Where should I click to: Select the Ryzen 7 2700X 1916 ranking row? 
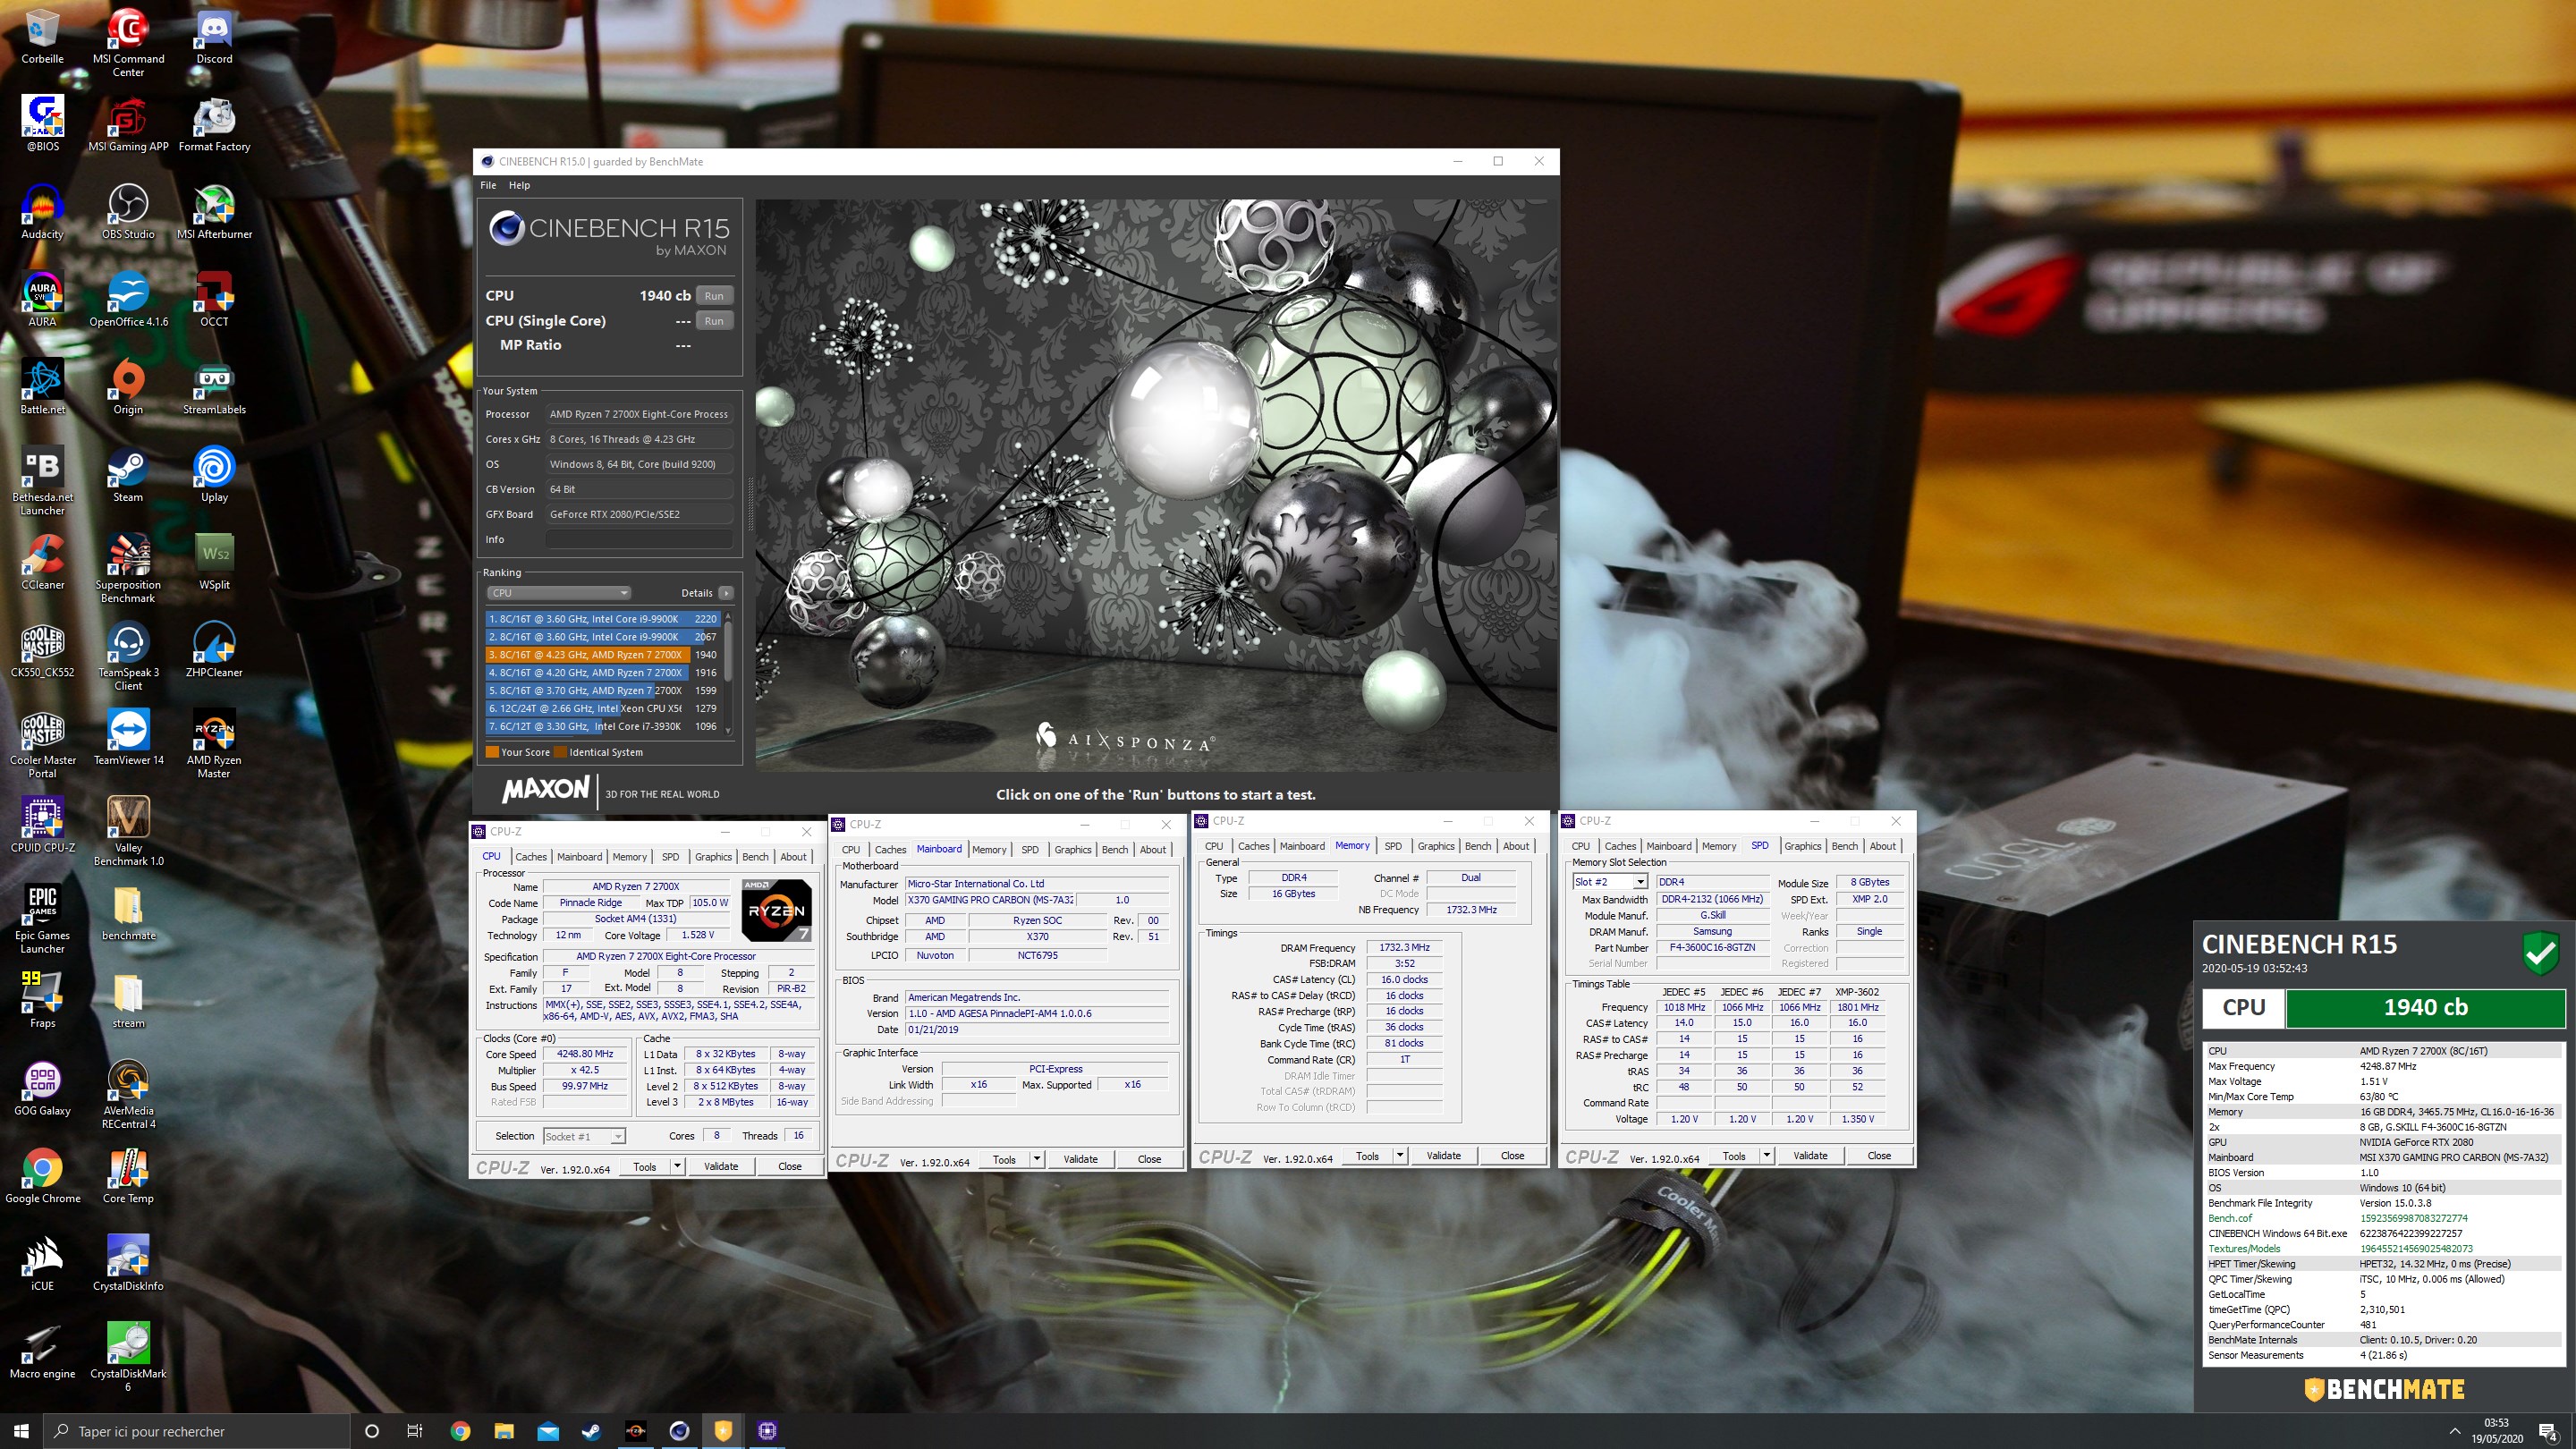[x=602, y=673]
